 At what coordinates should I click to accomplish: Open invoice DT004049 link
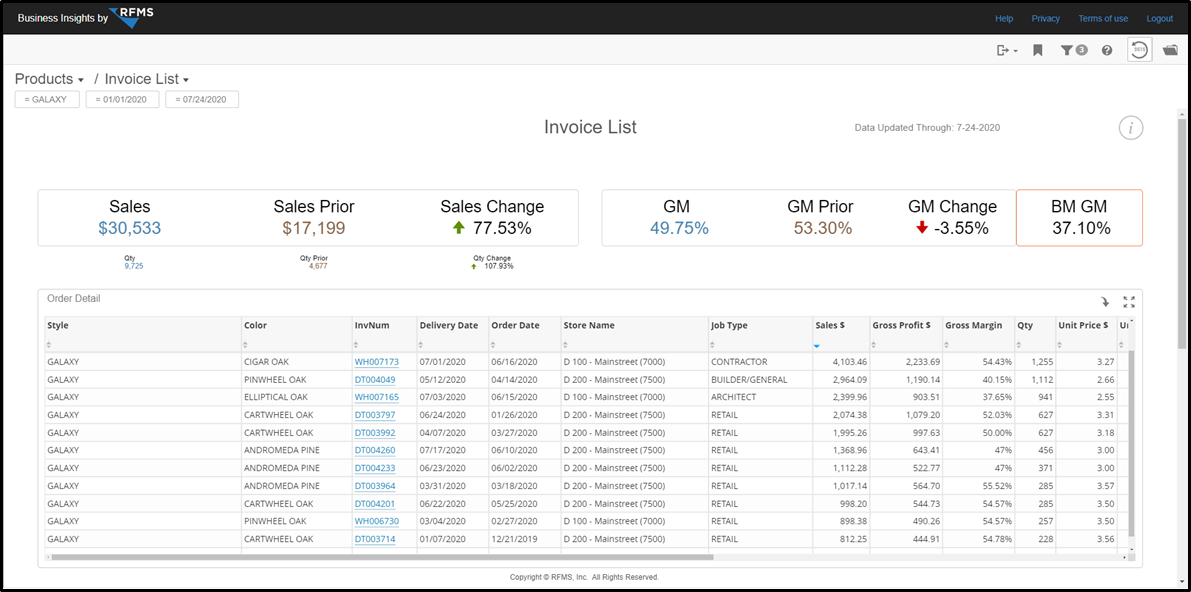click(374, 379)
